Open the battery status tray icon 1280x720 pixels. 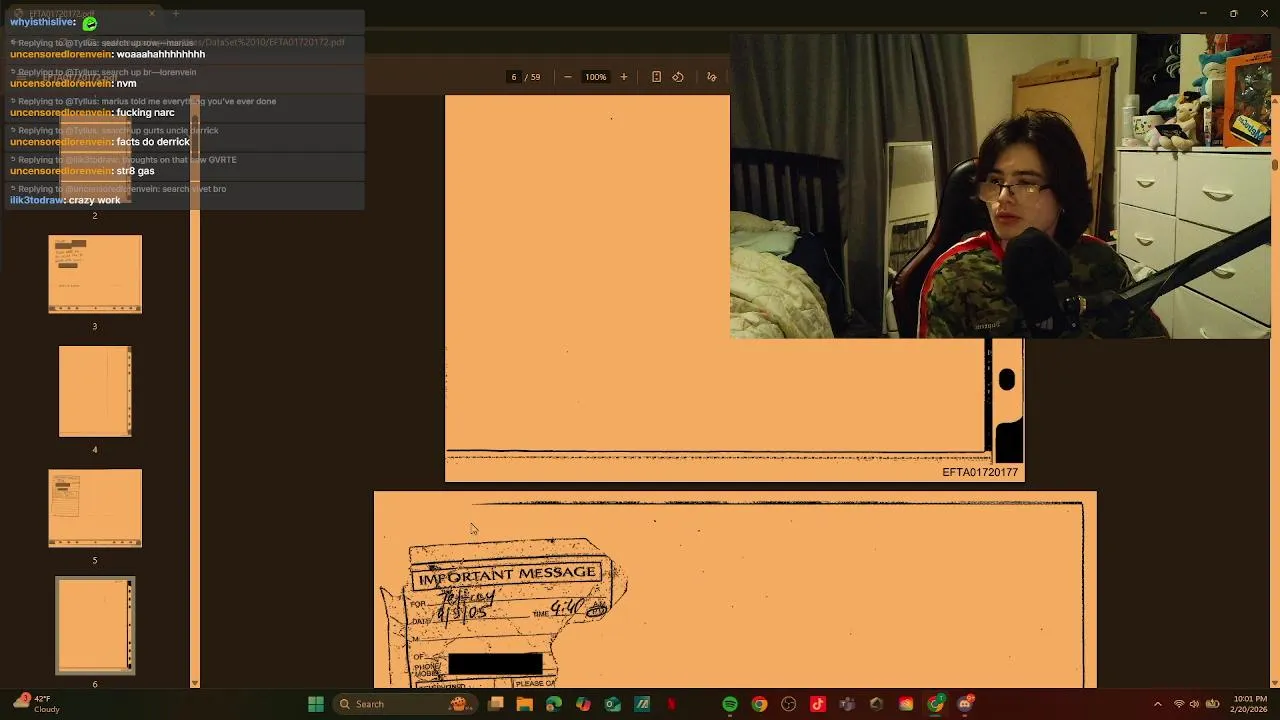[x=1212, y=704]
